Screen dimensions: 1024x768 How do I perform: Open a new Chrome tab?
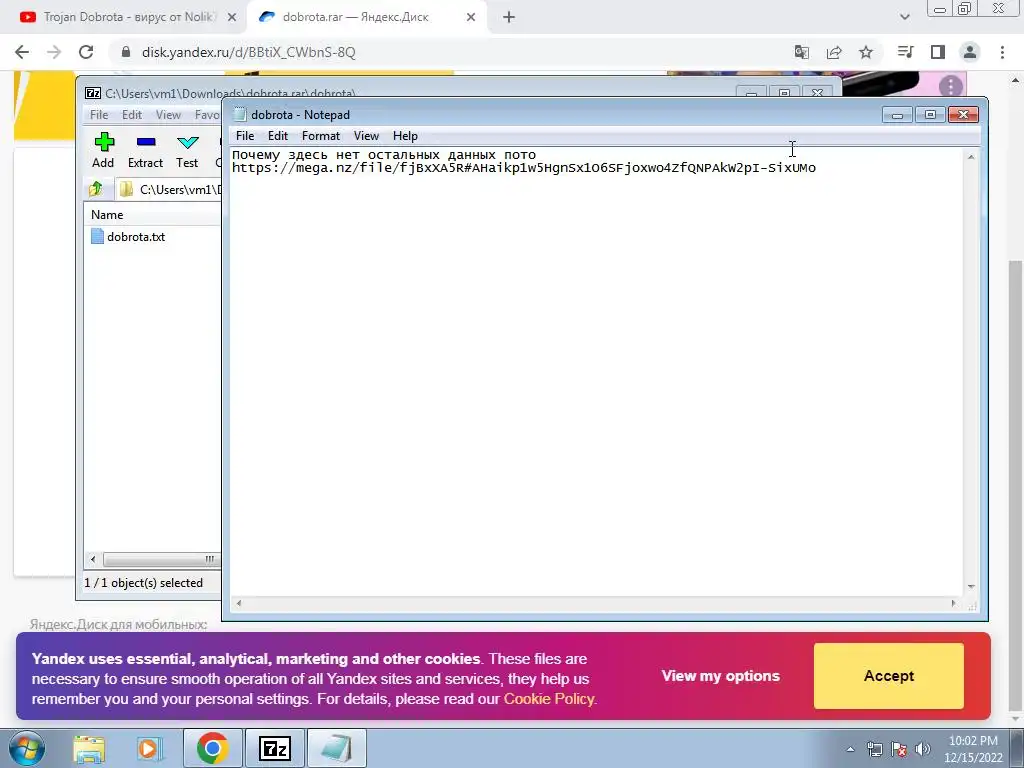coord(509,18)
